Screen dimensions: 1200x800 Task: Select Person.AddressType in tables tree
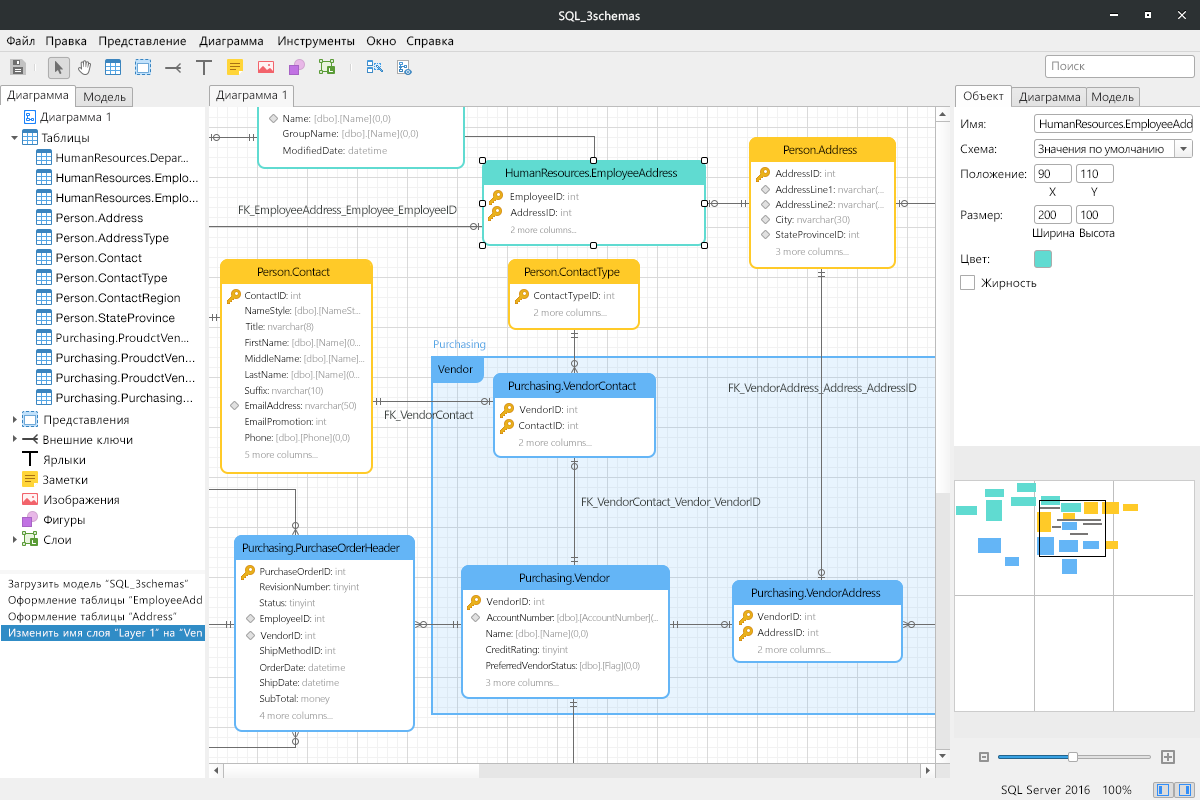pyautogui.click(x=112, y=238)
